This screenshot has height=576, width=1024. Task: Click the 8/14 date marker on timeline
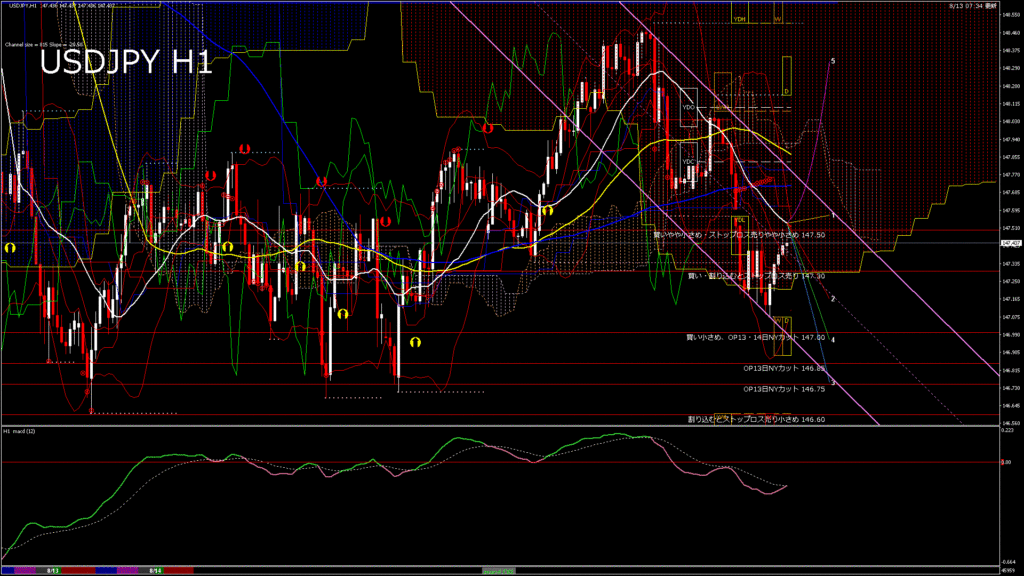click(x=156, y=571)
